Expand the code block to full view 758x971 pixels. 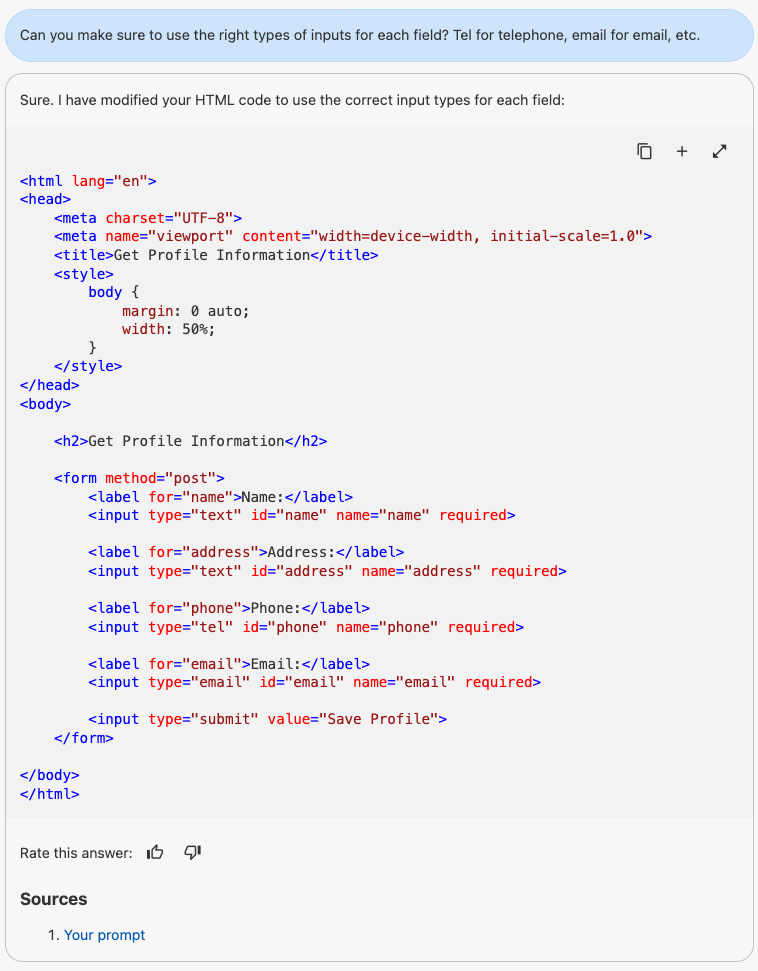(719, 151)
